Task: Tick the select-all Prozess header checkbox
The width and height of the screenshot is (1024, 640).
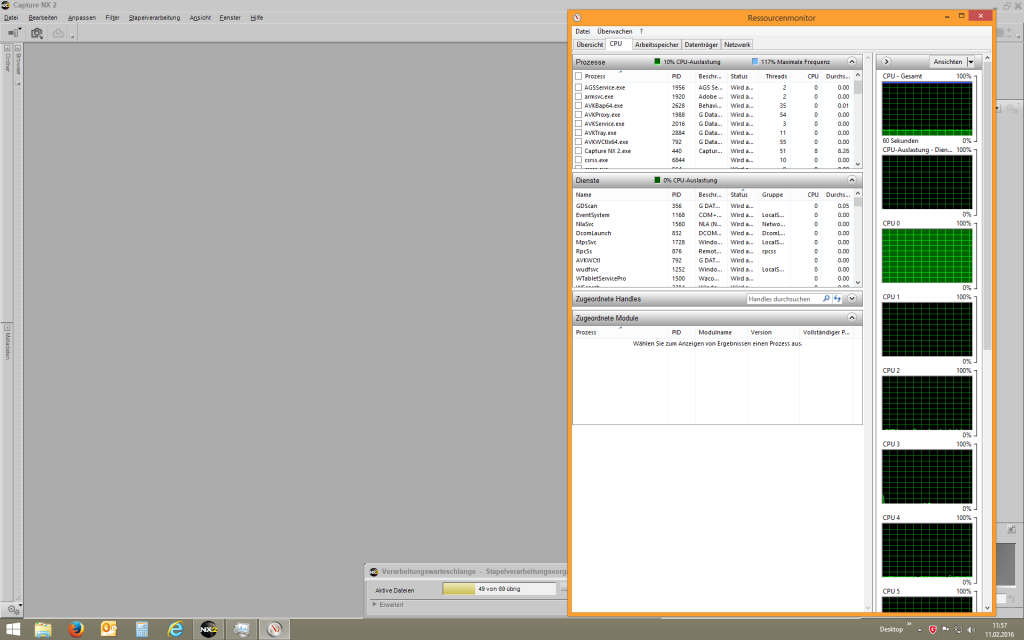Action: (579, 76)
